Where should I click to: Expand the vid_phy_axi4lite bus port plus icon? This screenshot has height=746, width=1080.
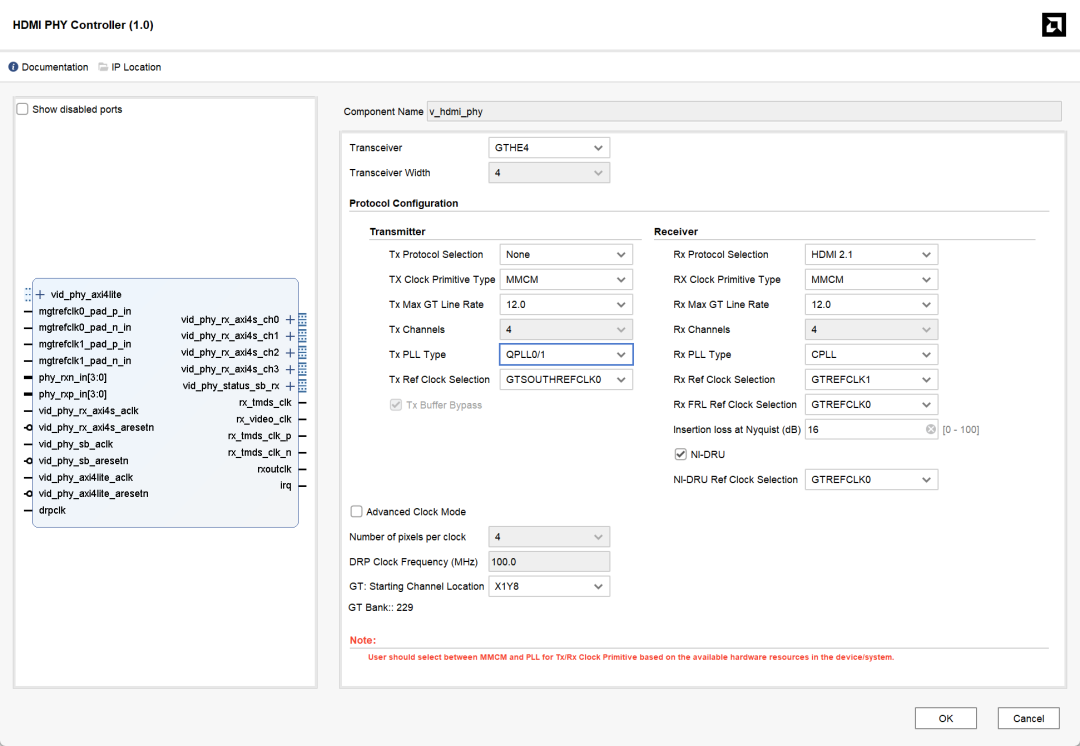click(40, 295)
